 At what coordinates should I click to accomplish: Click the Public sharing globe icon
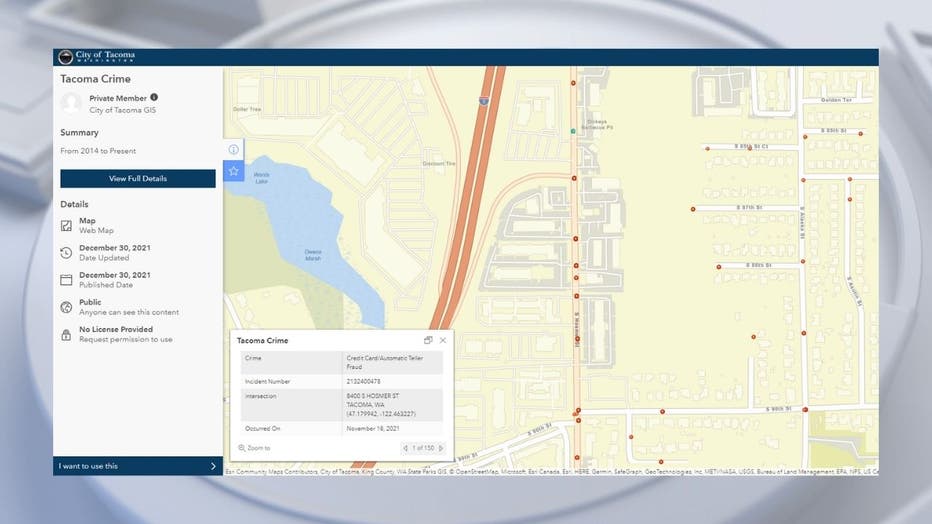pyautogui.click(x=66, y=307)
